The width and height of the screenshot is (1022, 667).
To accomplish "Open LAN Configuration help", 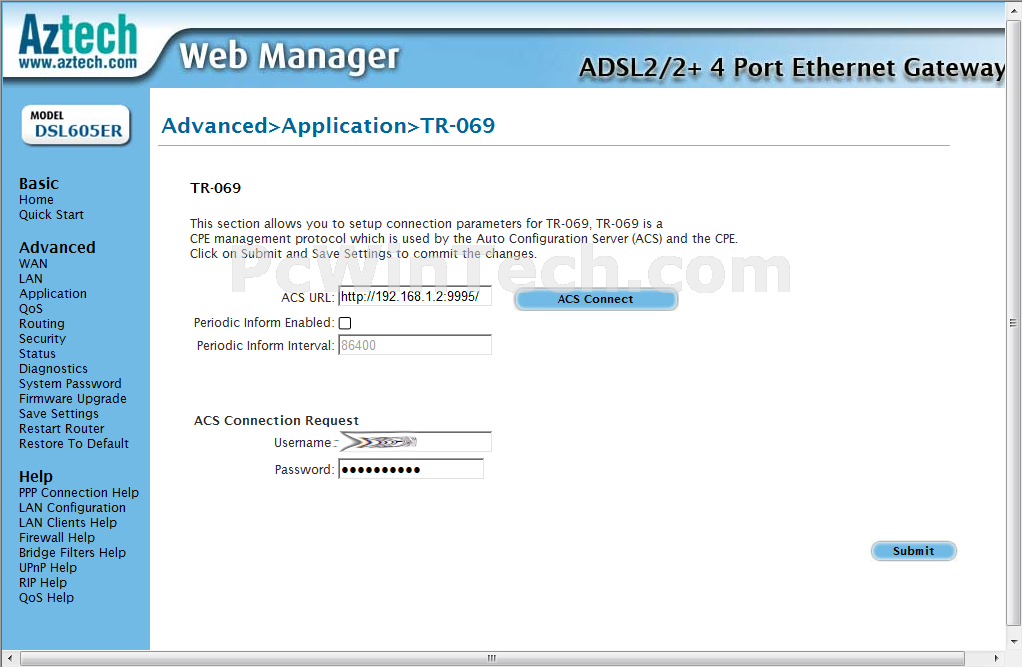I will [72, 507].
